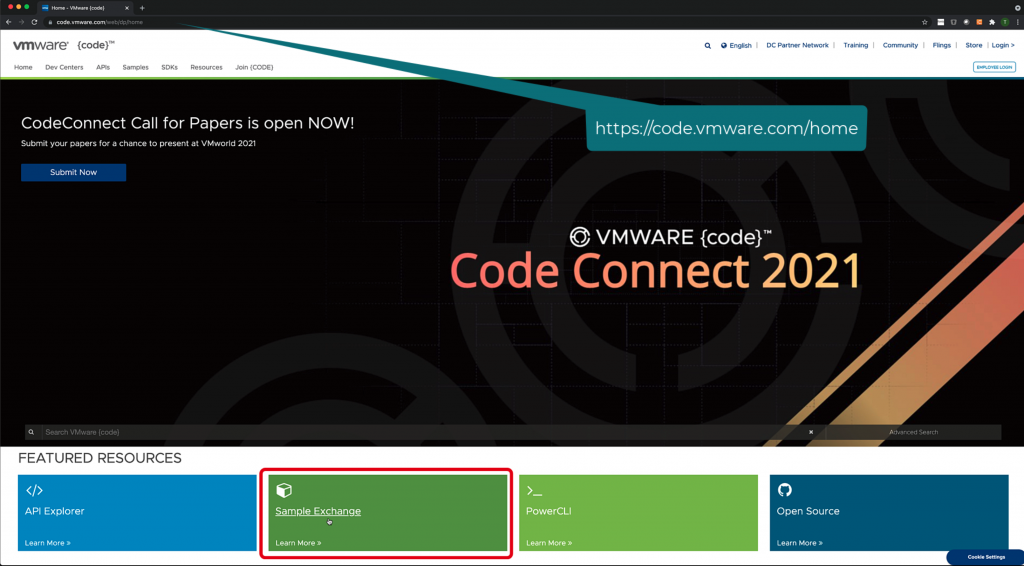Click the CodeConnect Call for Papers heading

click(187, 123)
